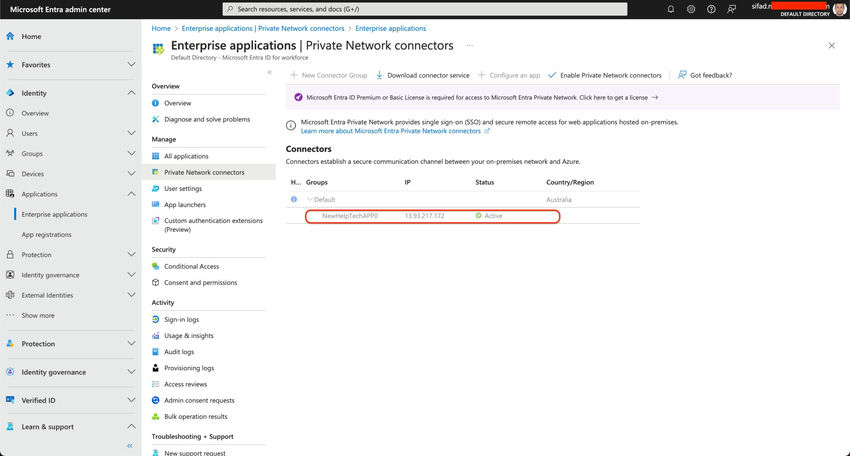Click the Usage & insights icon

[156, 335]
